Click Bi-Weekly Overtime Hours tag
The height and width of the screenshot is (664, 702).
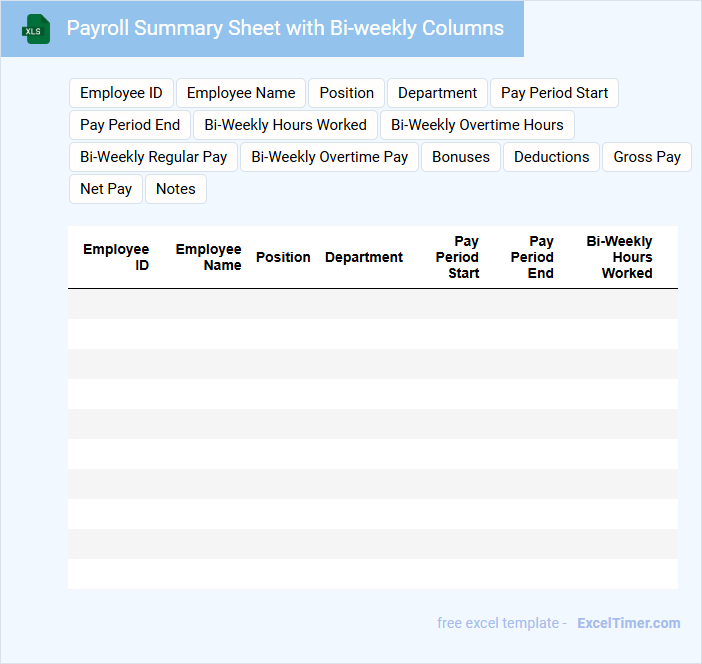pyautogui.click(x=477, y=125)
